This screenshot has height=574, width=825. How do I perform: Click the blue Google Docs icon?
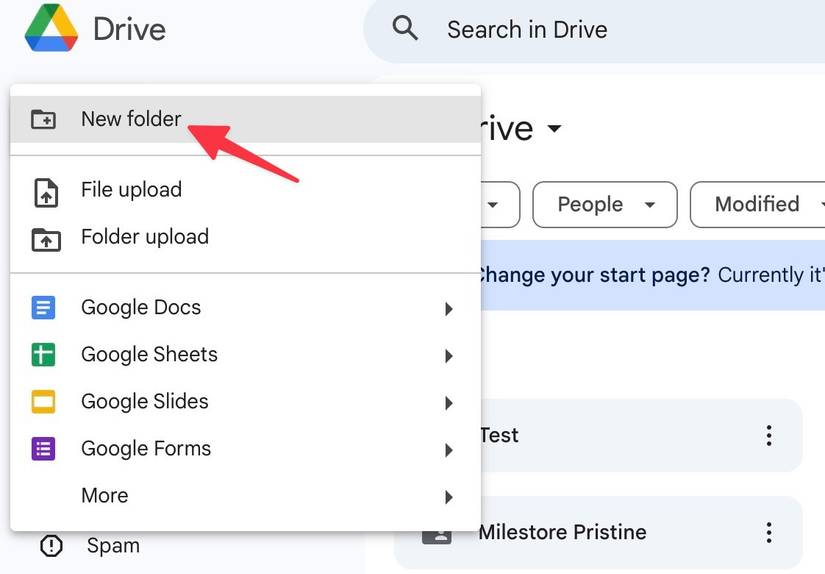[x=44, y=308]
